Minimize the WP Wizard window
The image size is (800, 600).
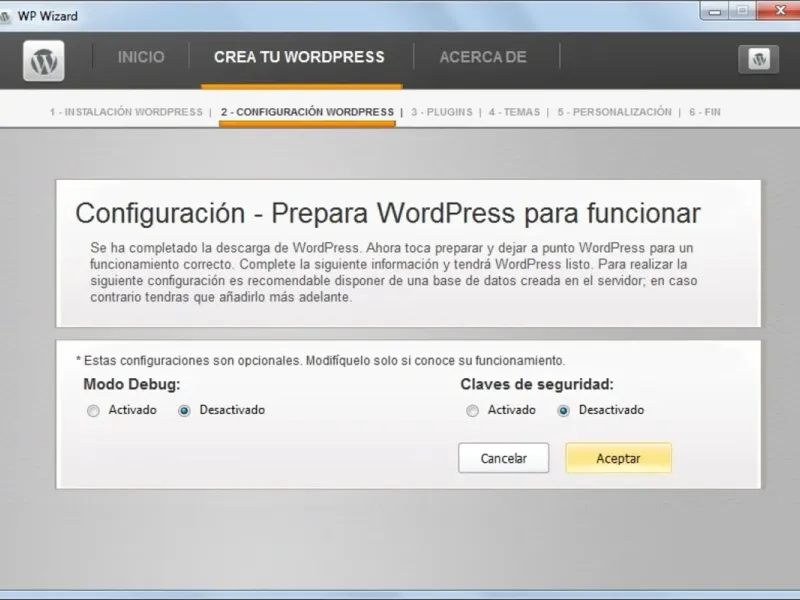pos(715,11)
